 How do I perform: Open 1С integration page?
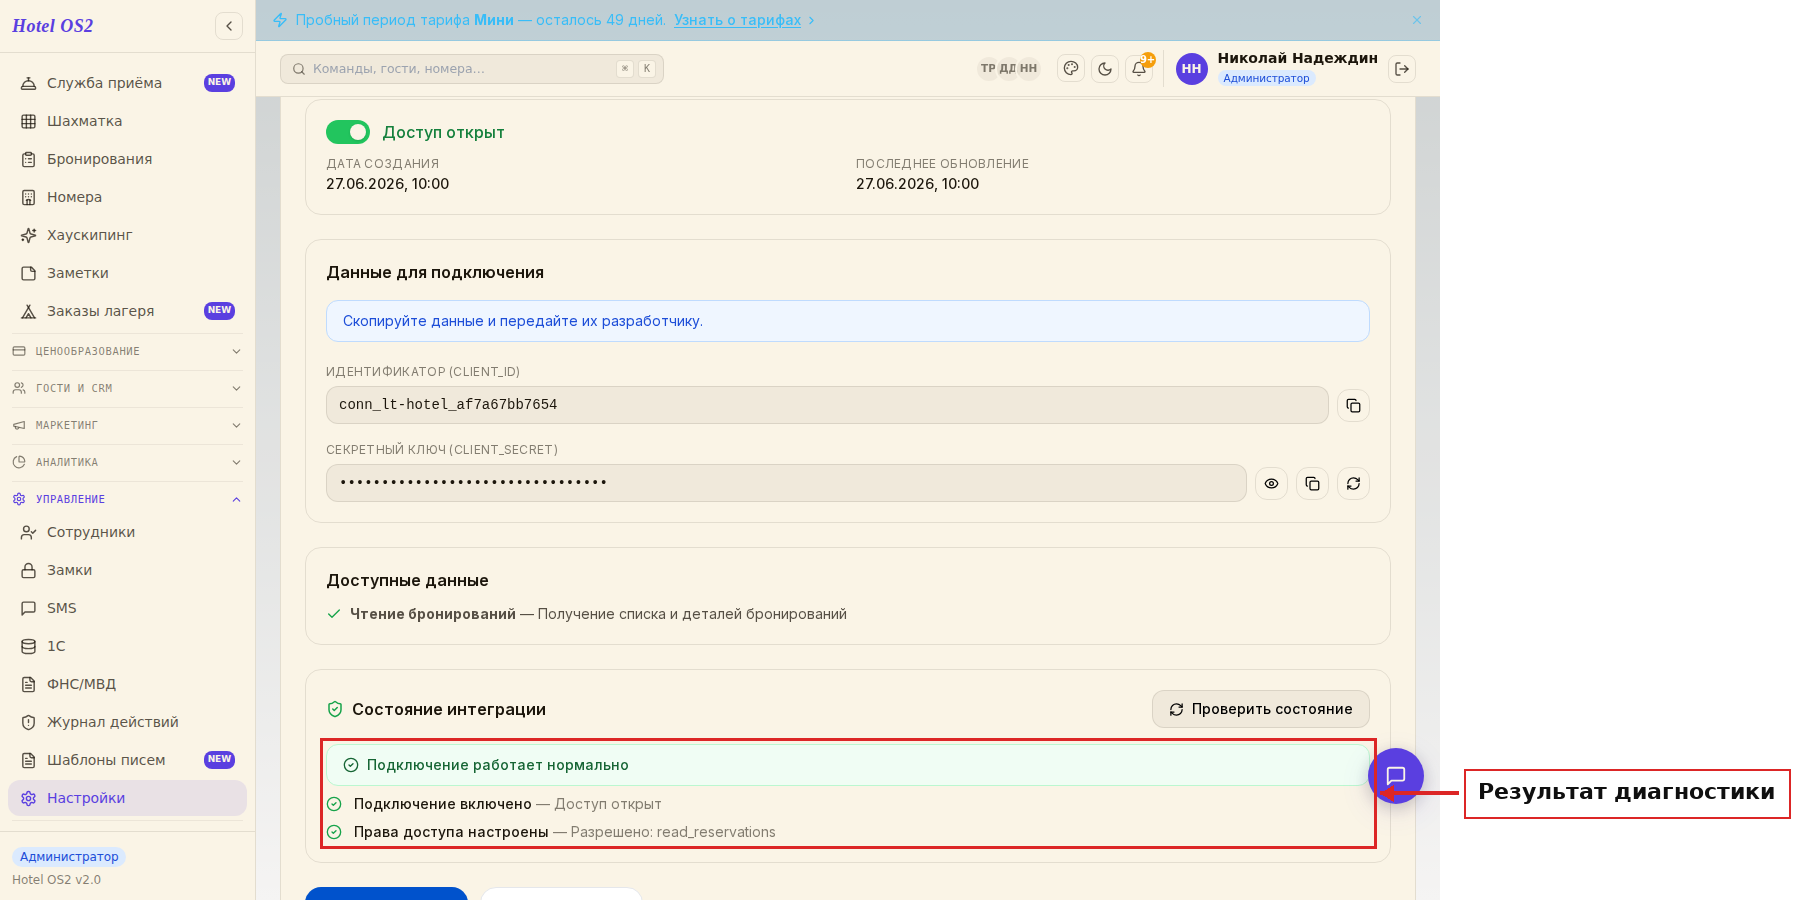127,646
